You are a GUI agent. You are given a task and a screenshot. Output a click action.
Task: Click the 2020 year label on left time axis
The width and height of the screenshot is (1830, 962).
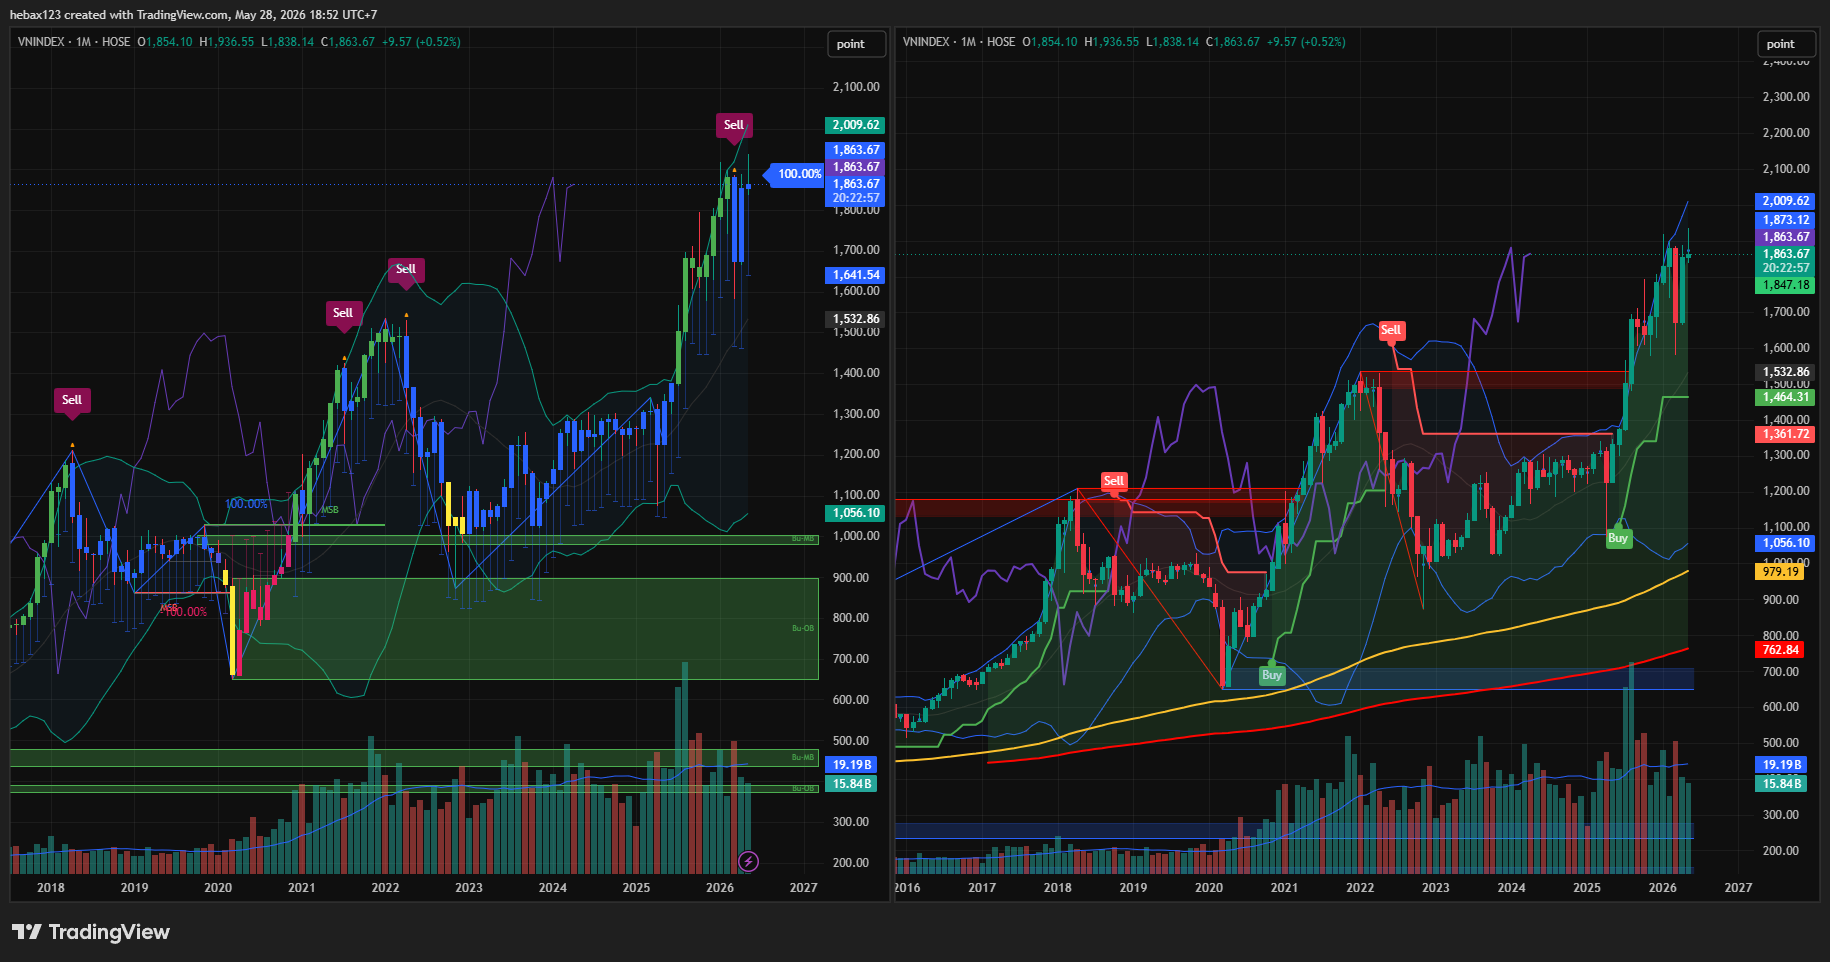218,888
